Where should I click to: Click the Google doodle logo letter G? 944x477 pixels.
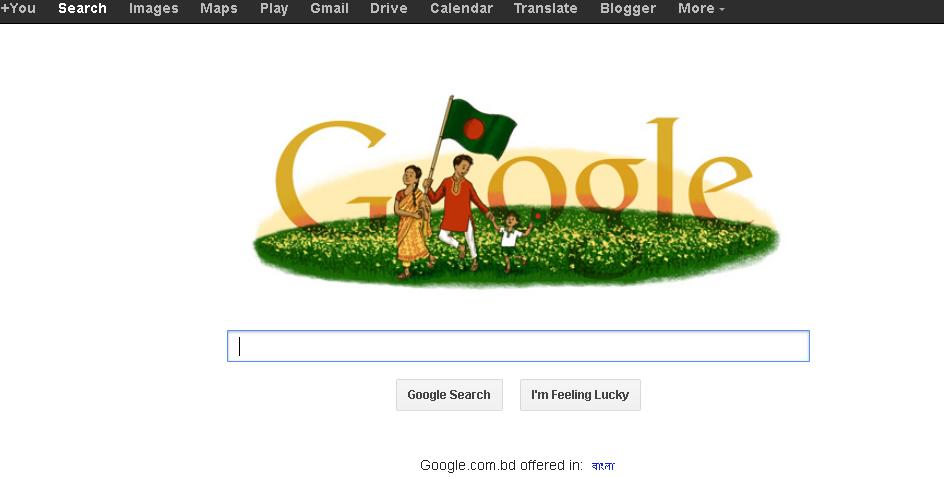(x=331, y=173)
